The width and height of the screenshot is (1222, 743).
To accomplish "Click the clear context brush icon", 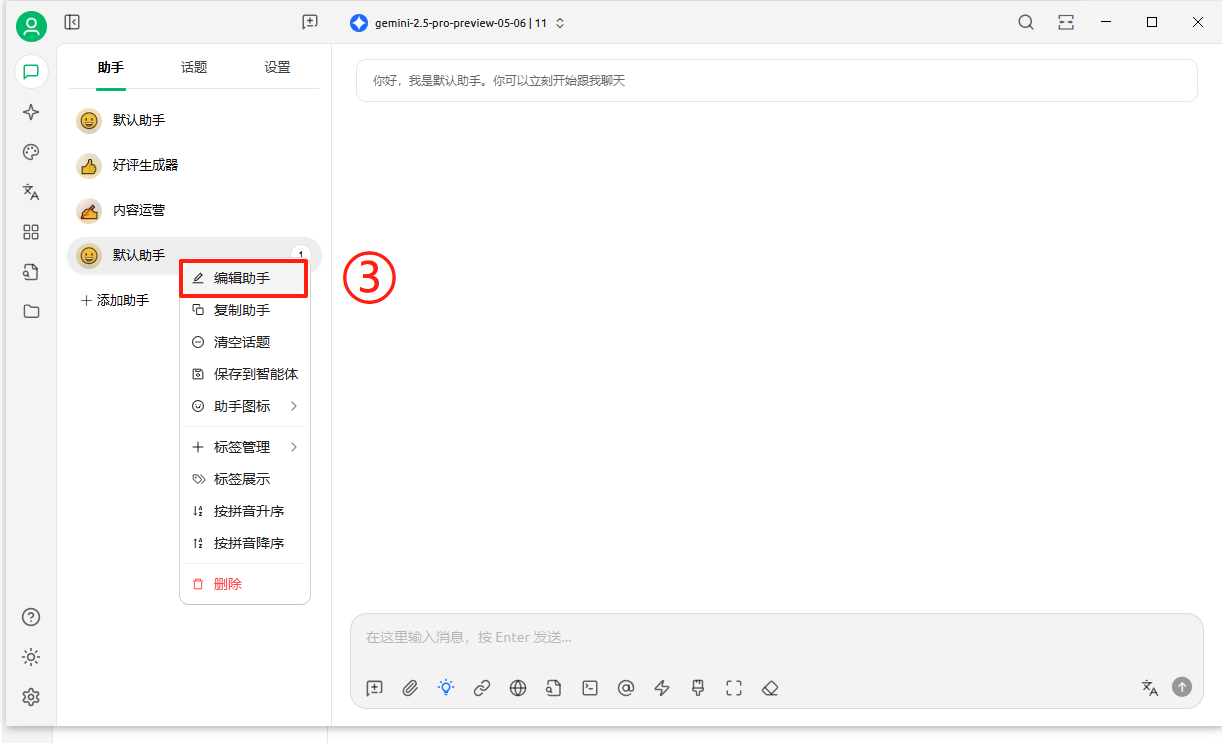I will coord(698,688).
